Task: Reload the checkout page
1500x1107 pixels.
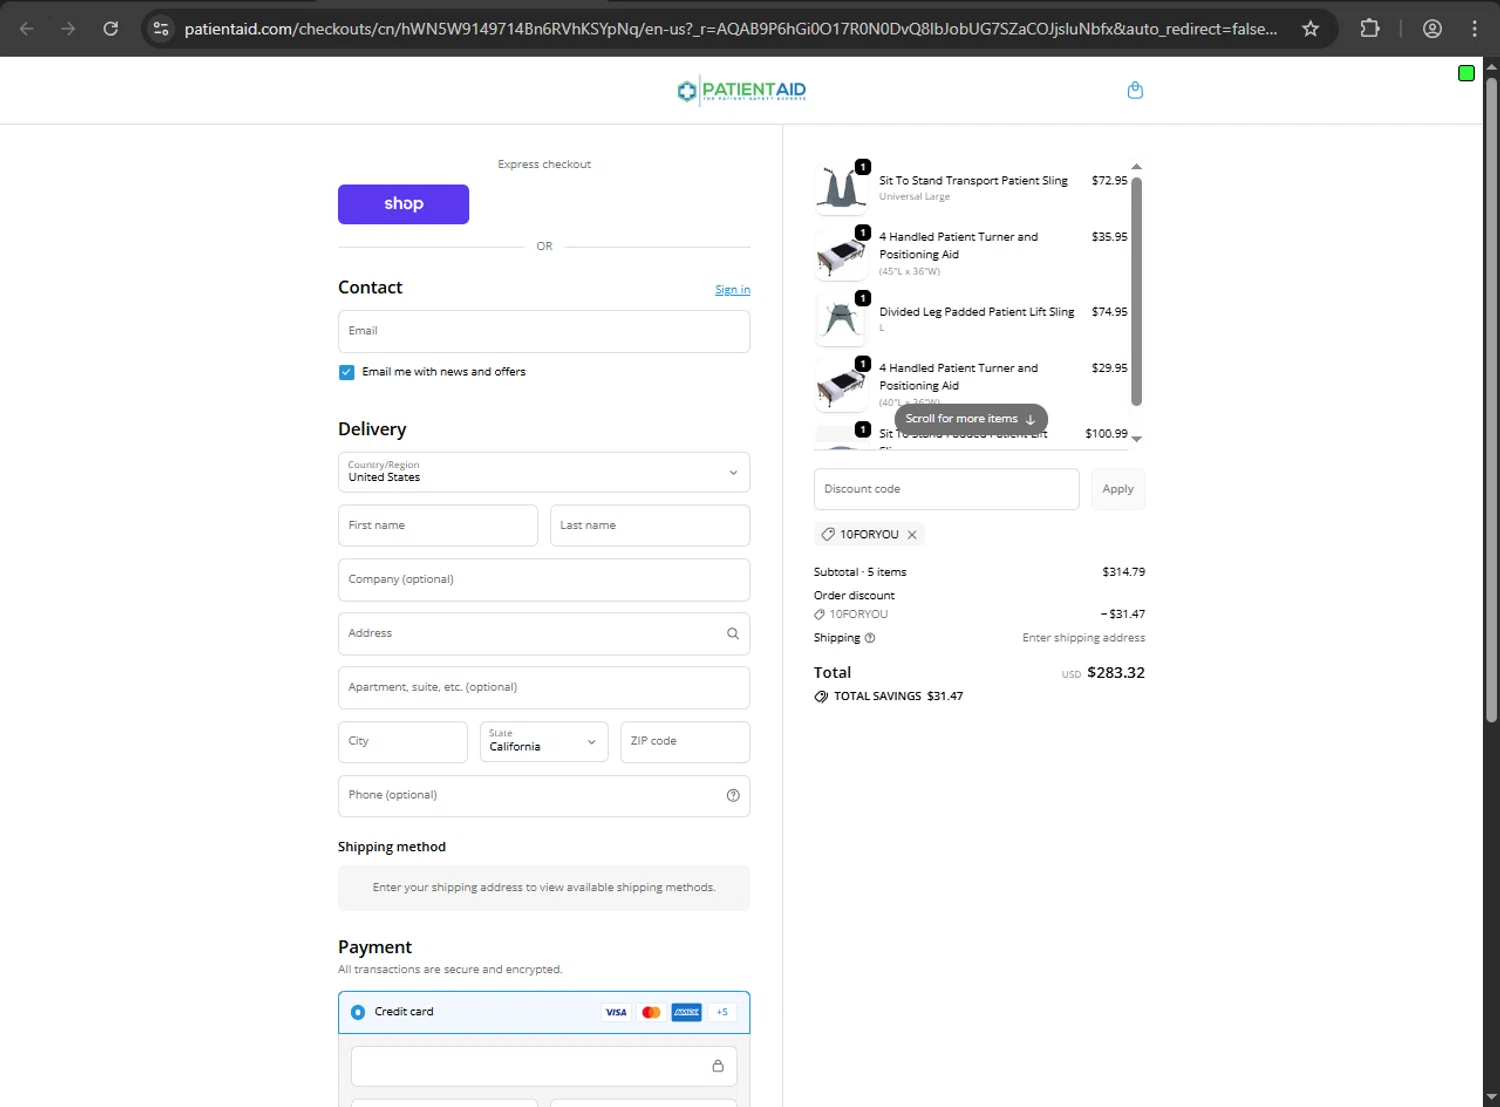Action: [x=111, y=29]
